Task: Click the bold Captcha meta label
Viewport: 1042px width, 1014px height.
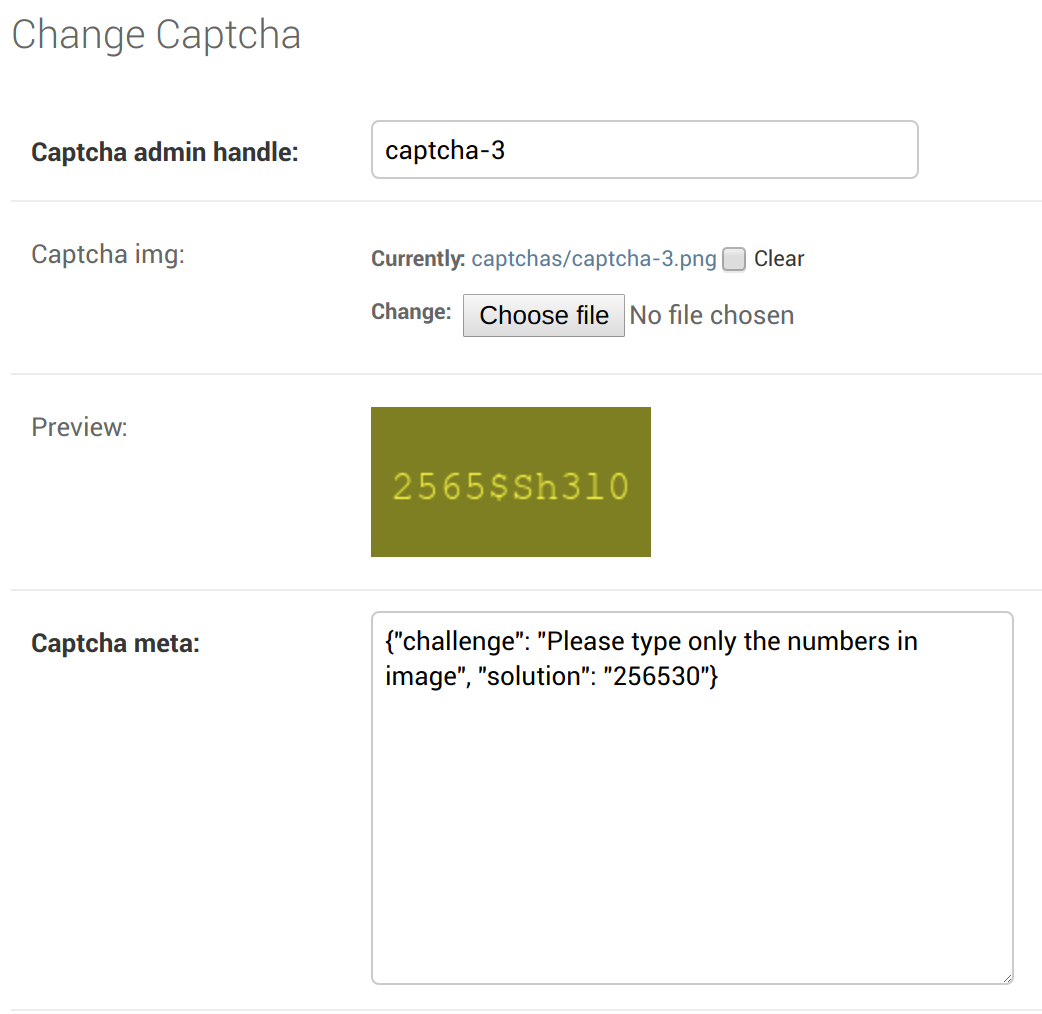Action: point(114,643)
